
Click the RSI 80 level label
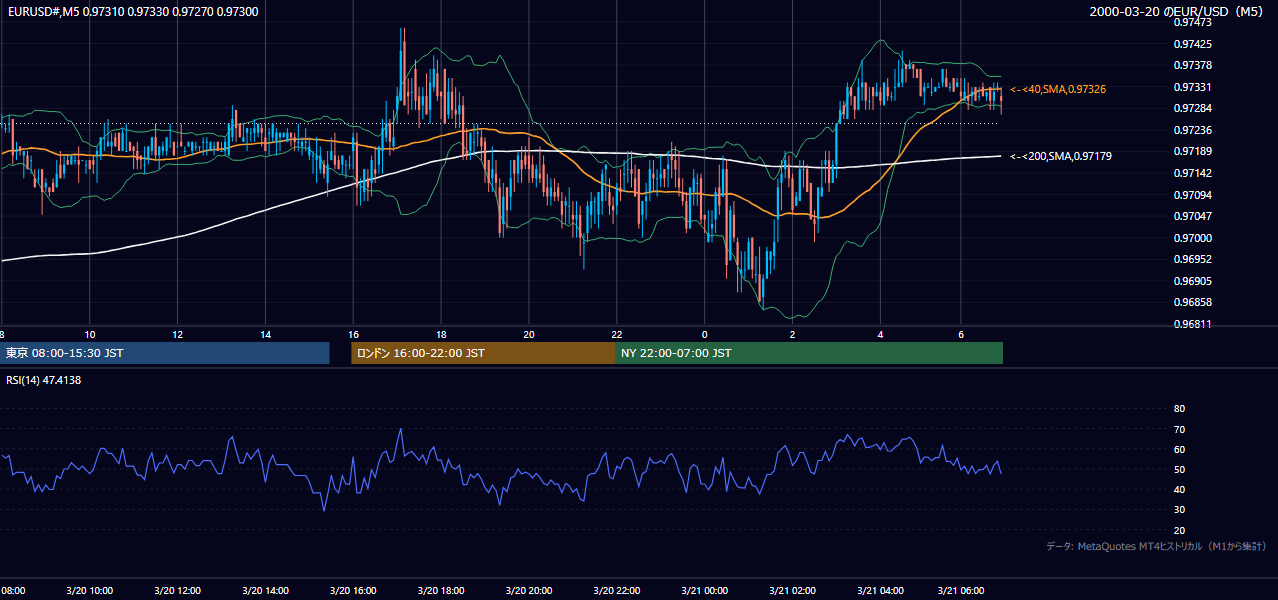(1179, 409)
